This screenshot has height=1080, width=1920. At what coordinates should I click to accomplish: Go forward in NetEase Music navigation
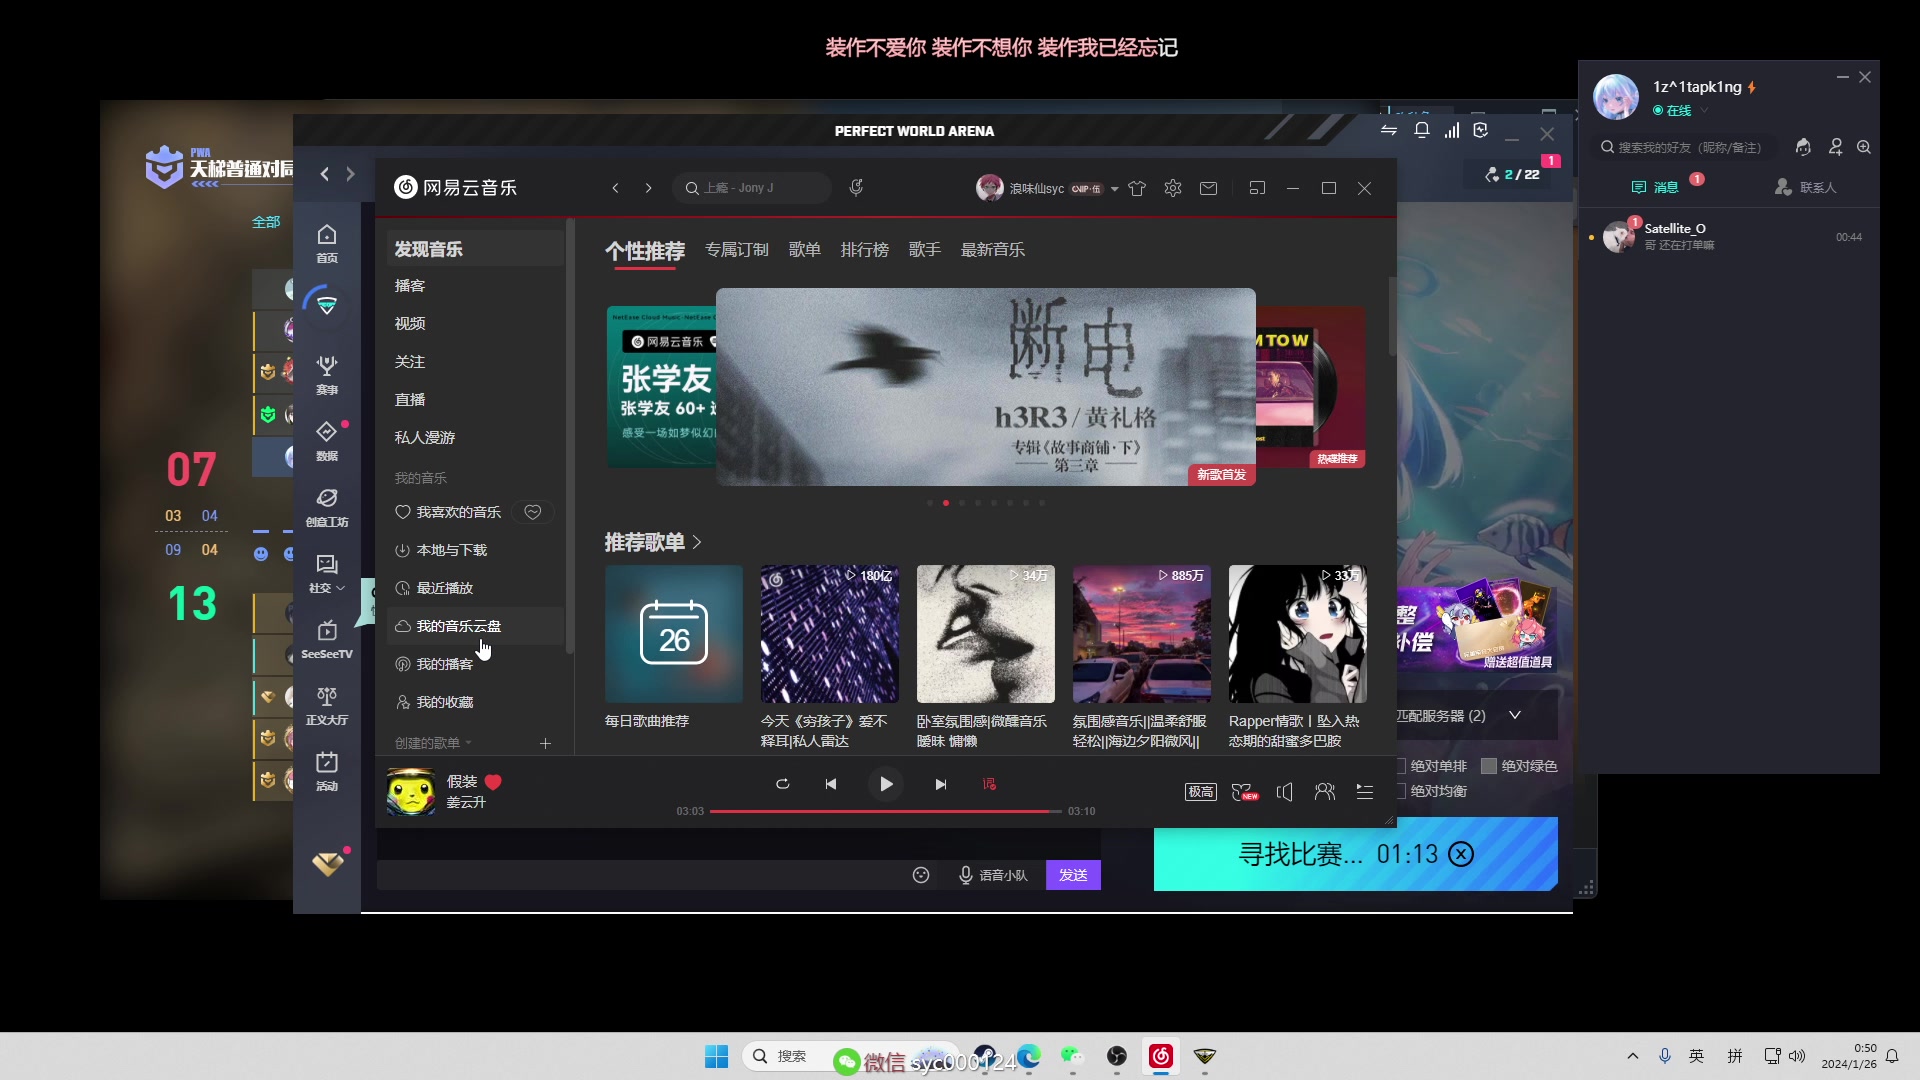click(648, 188)
